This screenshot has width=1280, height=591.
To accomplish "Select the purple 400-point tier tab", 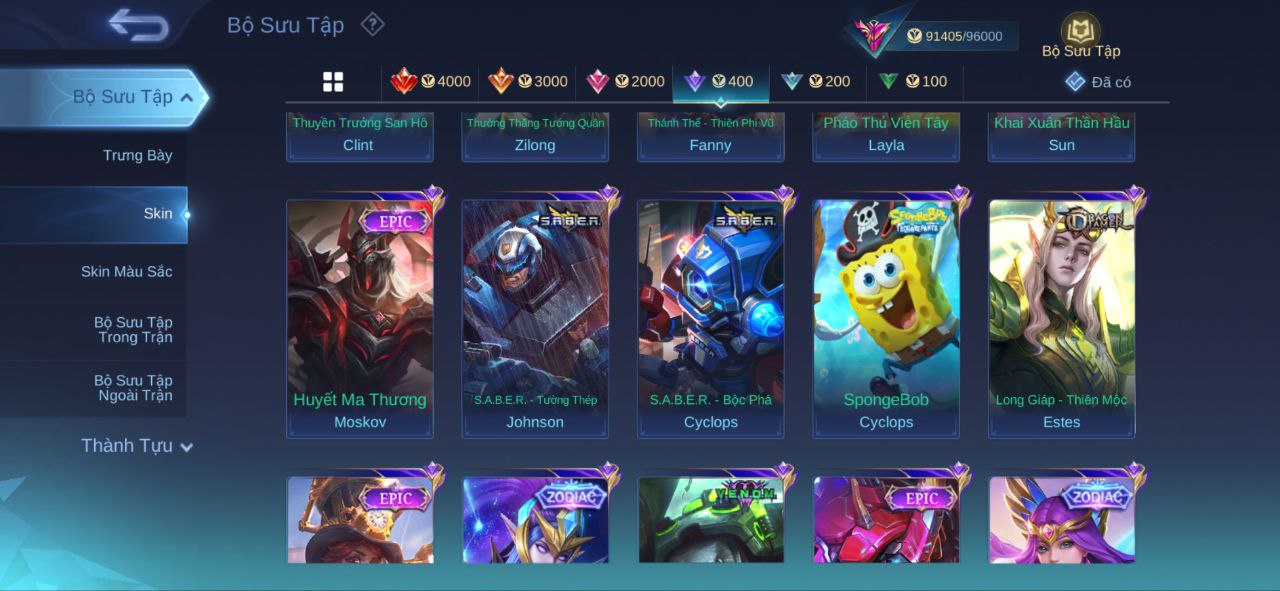I will pos(721,82).
